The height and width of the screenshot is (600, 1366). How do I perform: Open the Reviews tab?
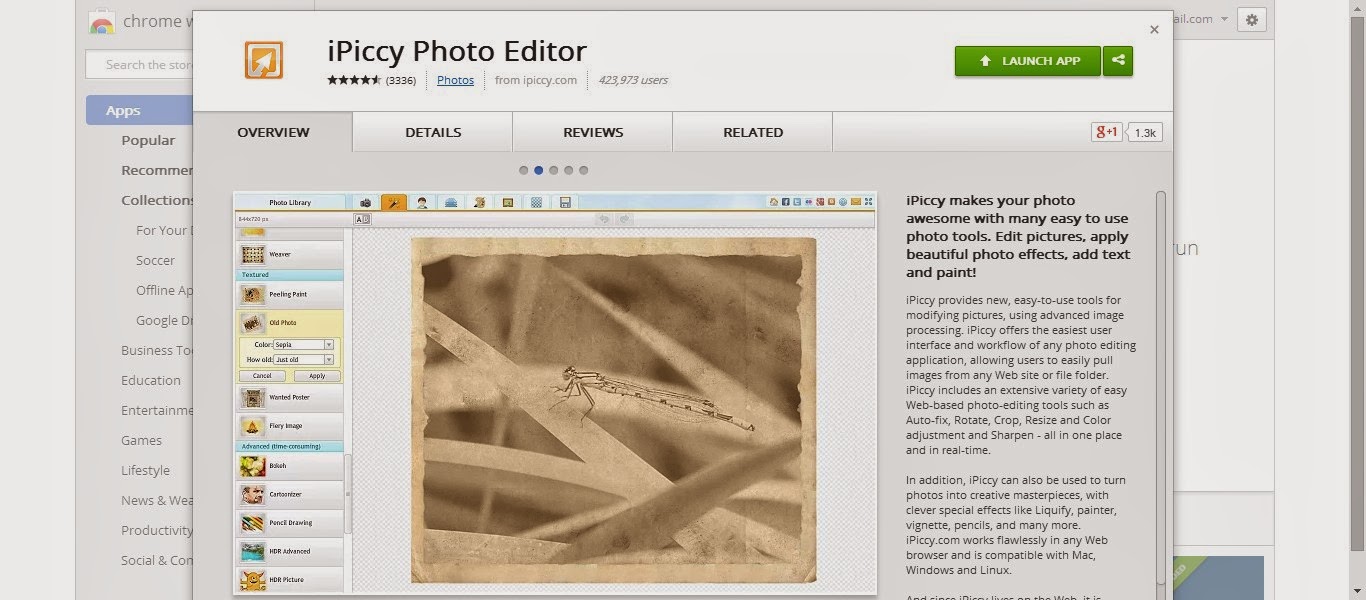coord(593,132)
